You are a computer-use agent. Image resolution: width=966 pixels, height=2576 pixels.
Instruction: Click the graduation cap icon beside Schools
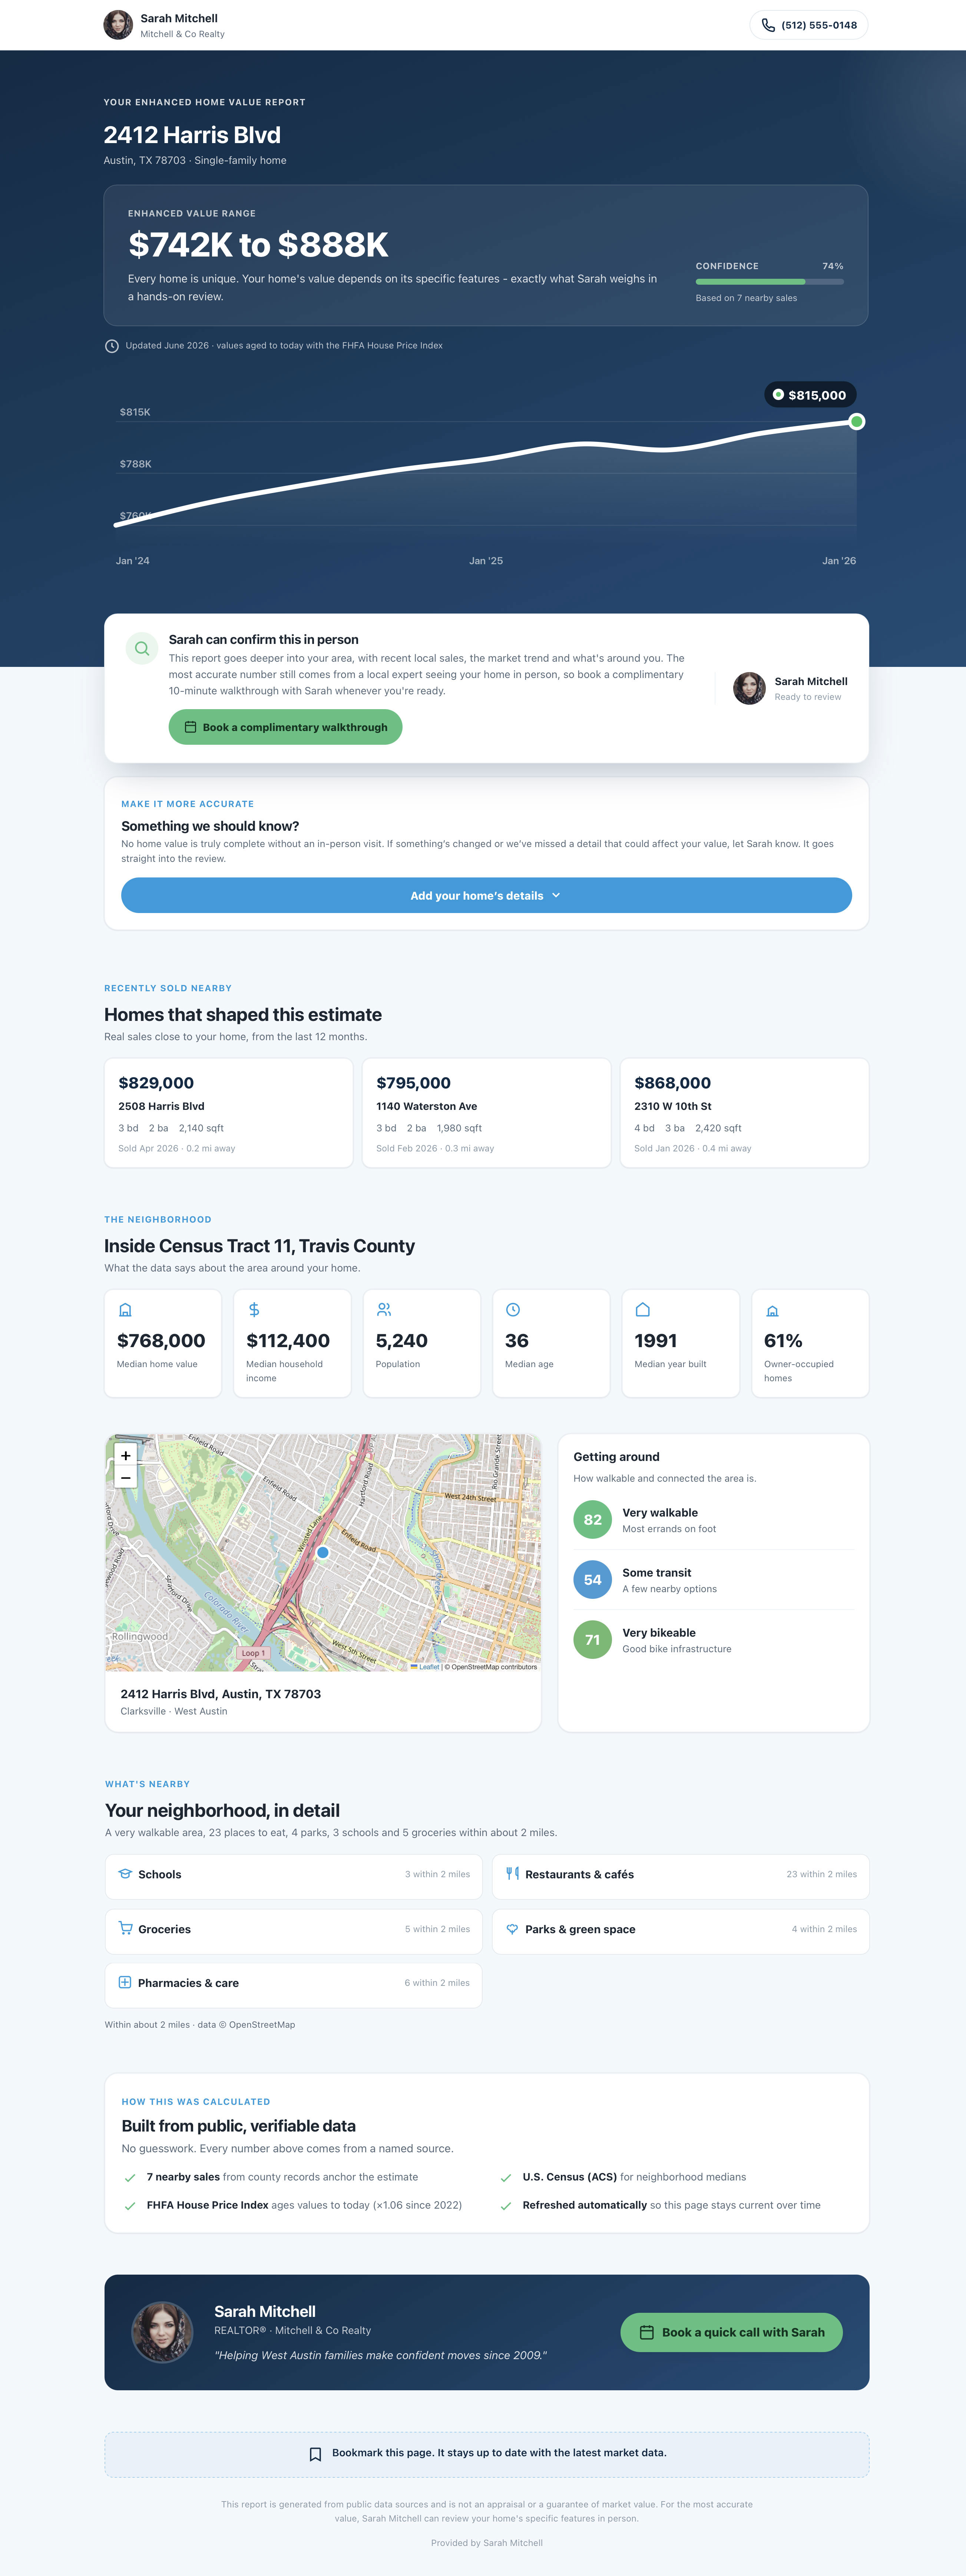125,1874
